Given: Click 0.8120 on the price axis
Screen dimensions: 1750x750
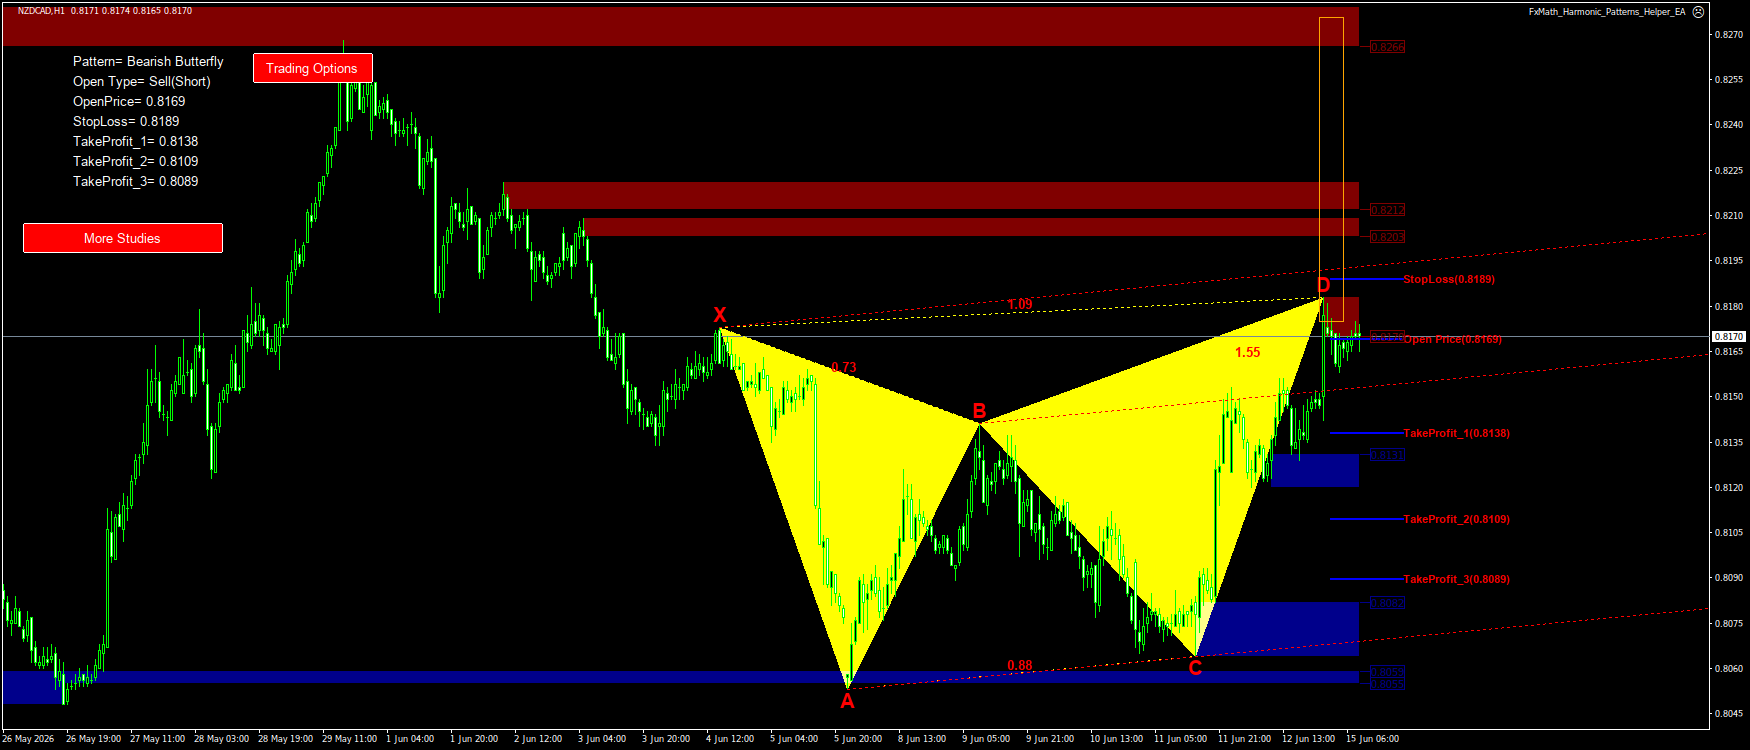Looking at the screenshot, I should pyautogui.click(x=1730, y=488).
